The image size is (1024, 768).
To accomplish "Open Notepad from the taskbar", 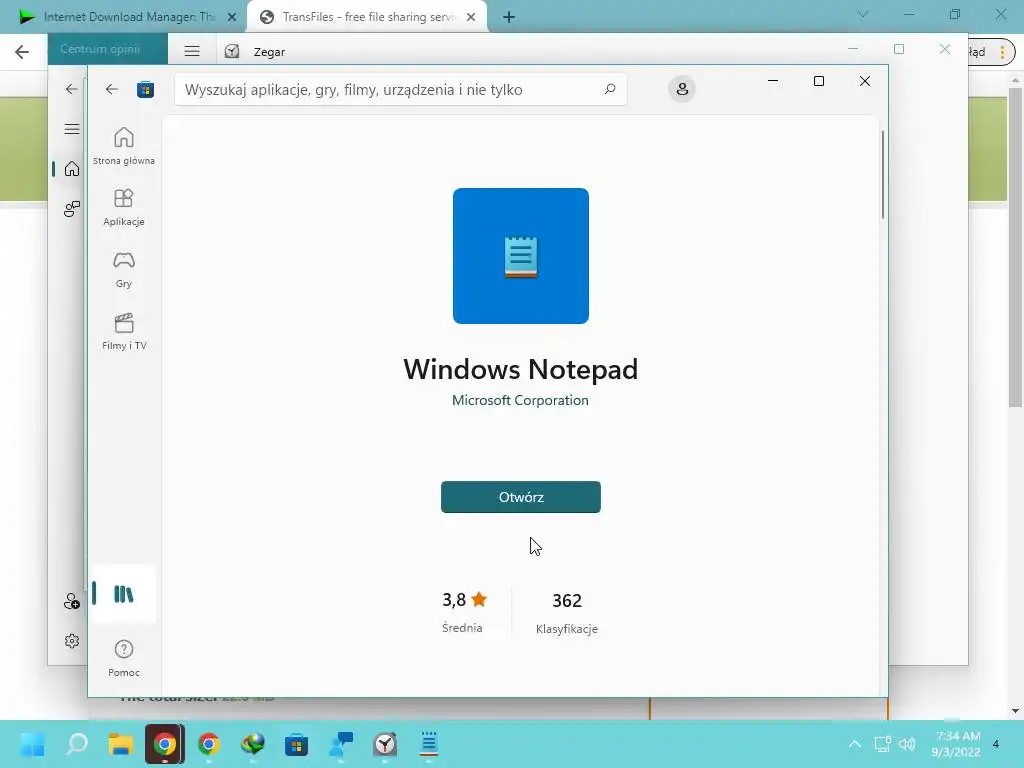I will (x=428, y=744).
